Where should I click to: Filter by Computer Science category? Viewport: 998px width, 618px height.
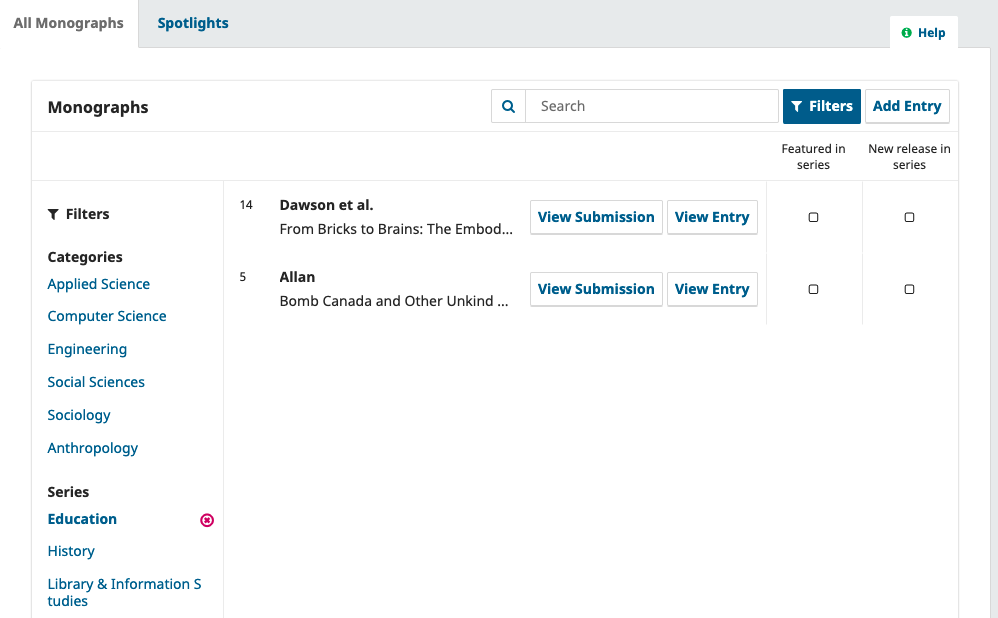pos(107,316)
